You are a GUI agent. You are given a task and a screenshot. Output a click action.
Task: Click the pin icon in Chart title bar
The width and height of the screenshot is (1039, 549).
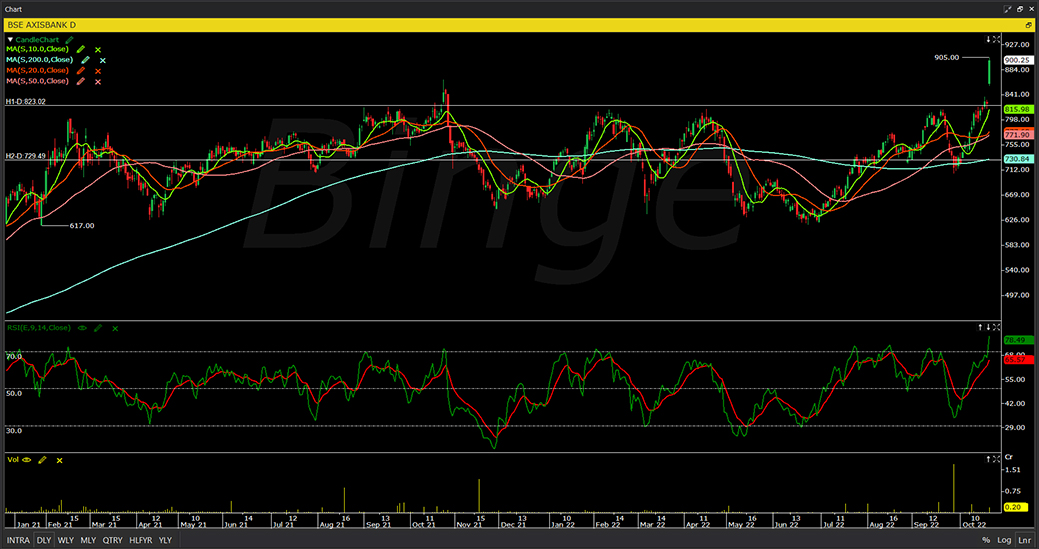[1008, 9]
